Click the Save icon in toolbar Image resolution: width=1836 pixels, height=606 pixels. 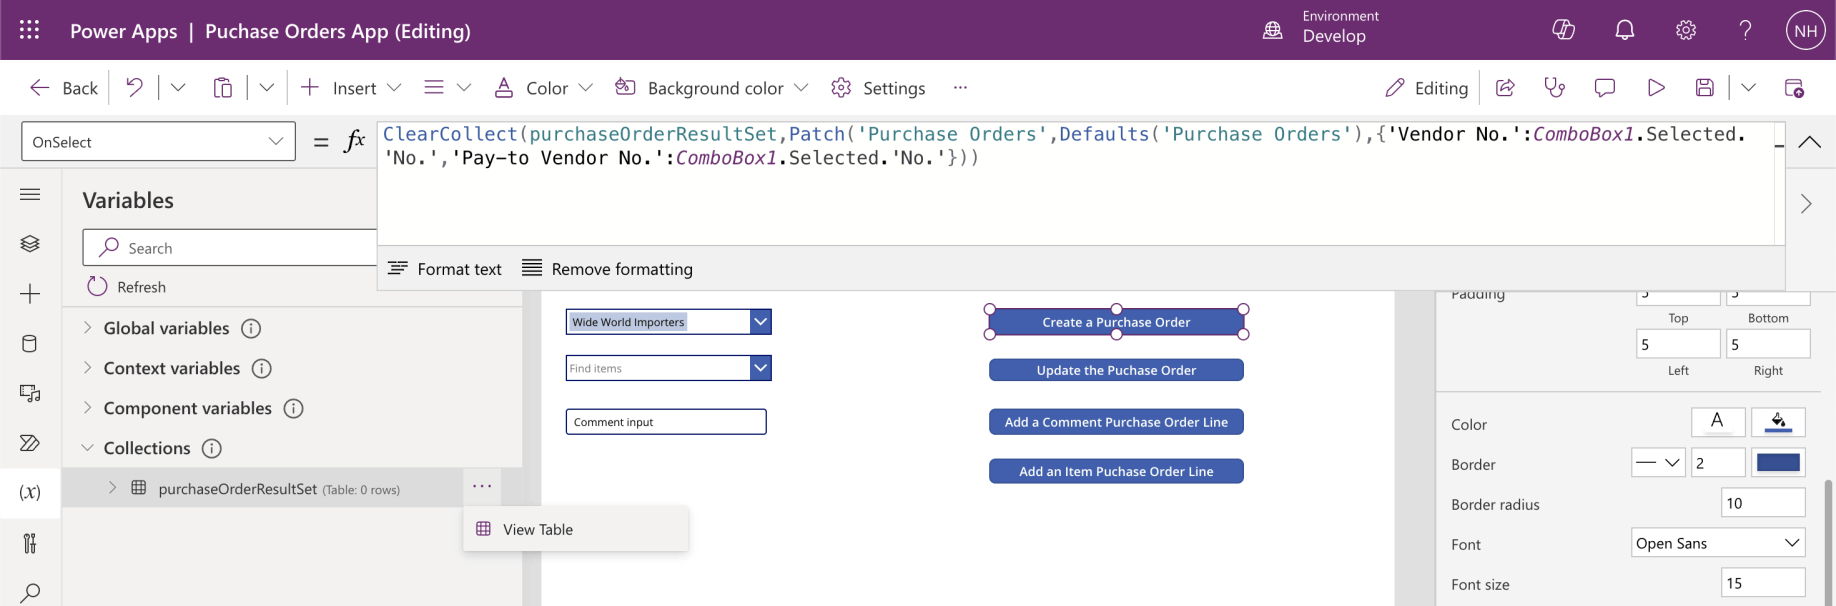tap(1704, 88)
